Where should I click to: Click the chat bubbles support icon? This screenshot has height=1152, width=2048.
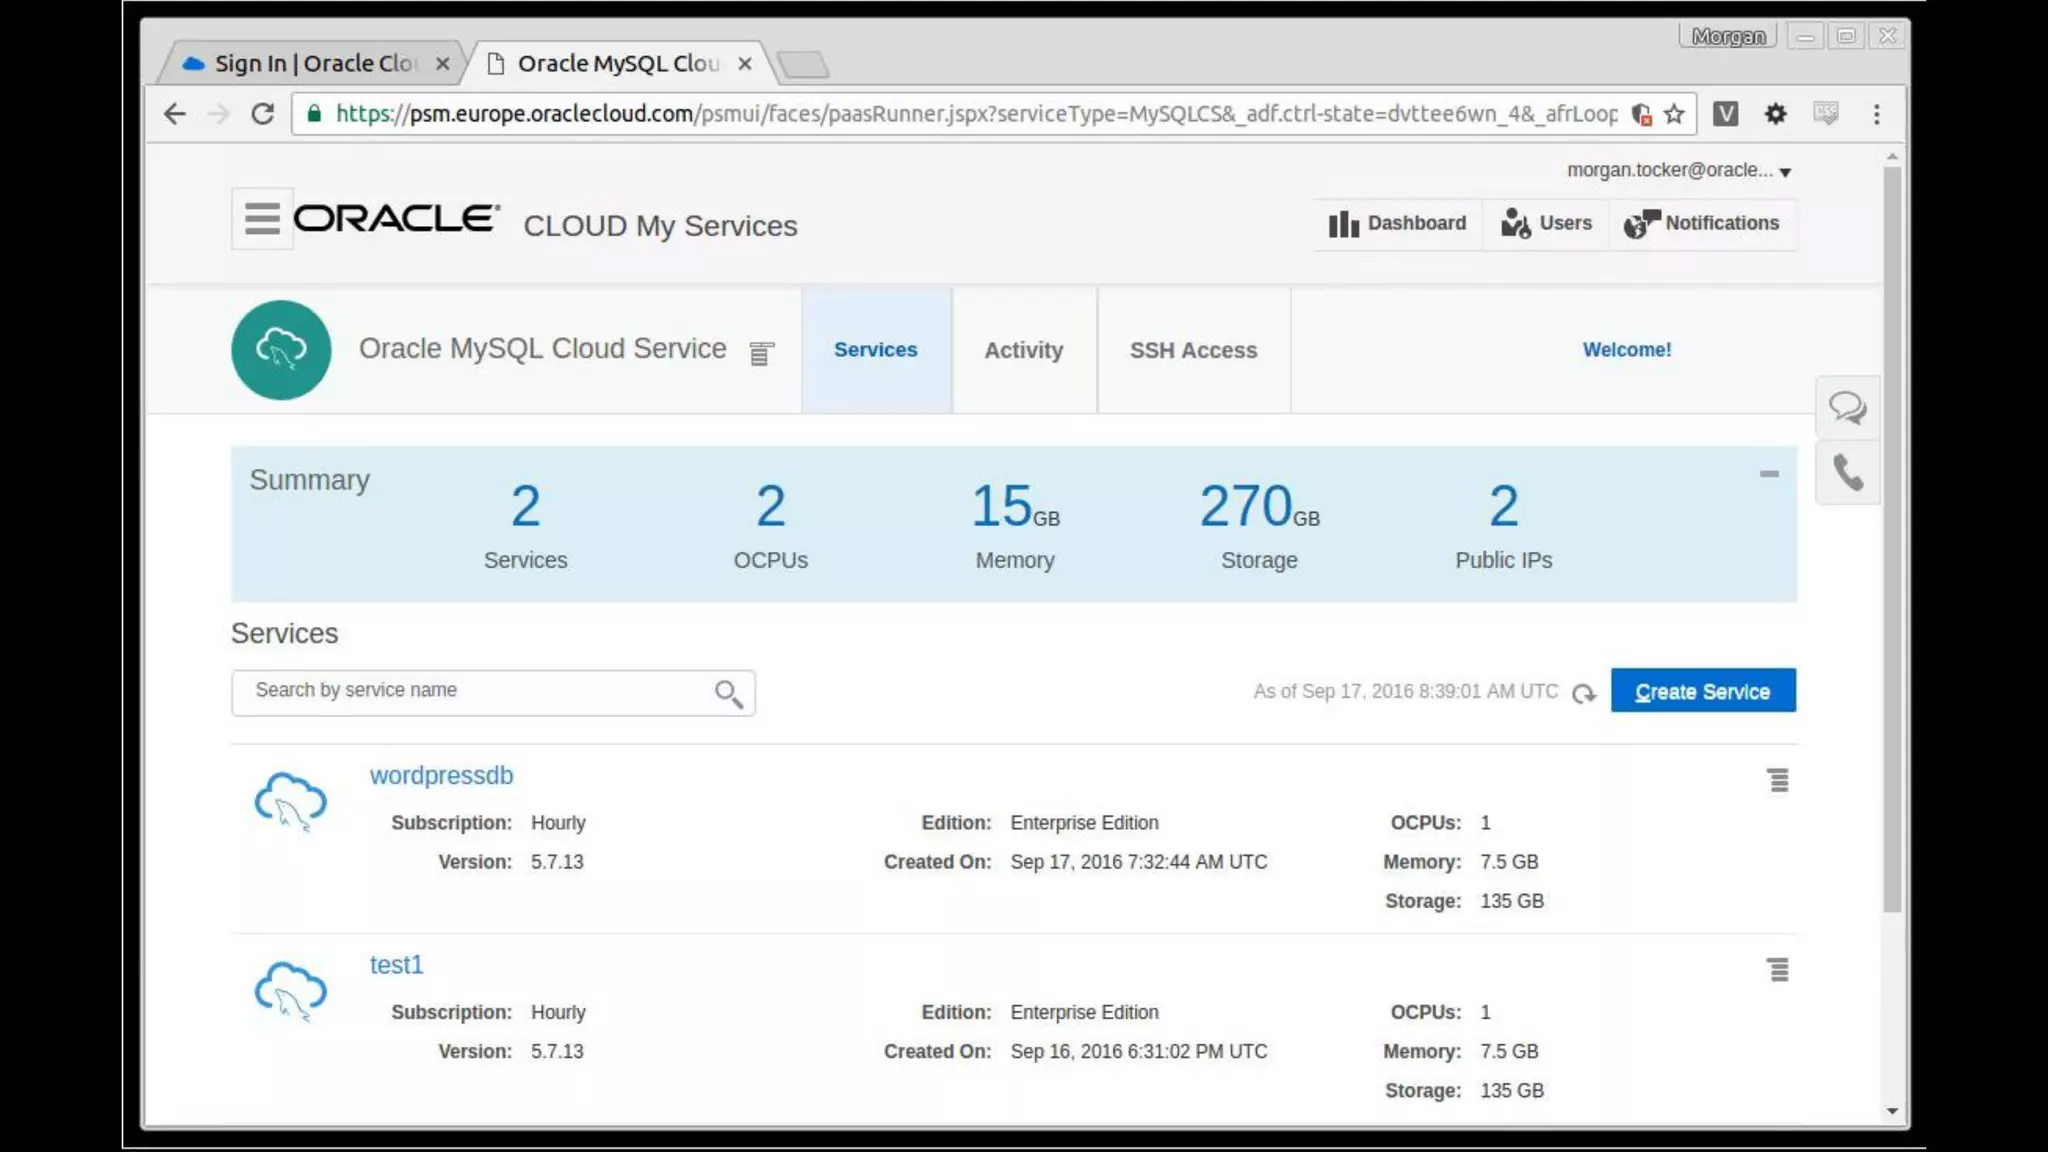[x=1847, y=407]
